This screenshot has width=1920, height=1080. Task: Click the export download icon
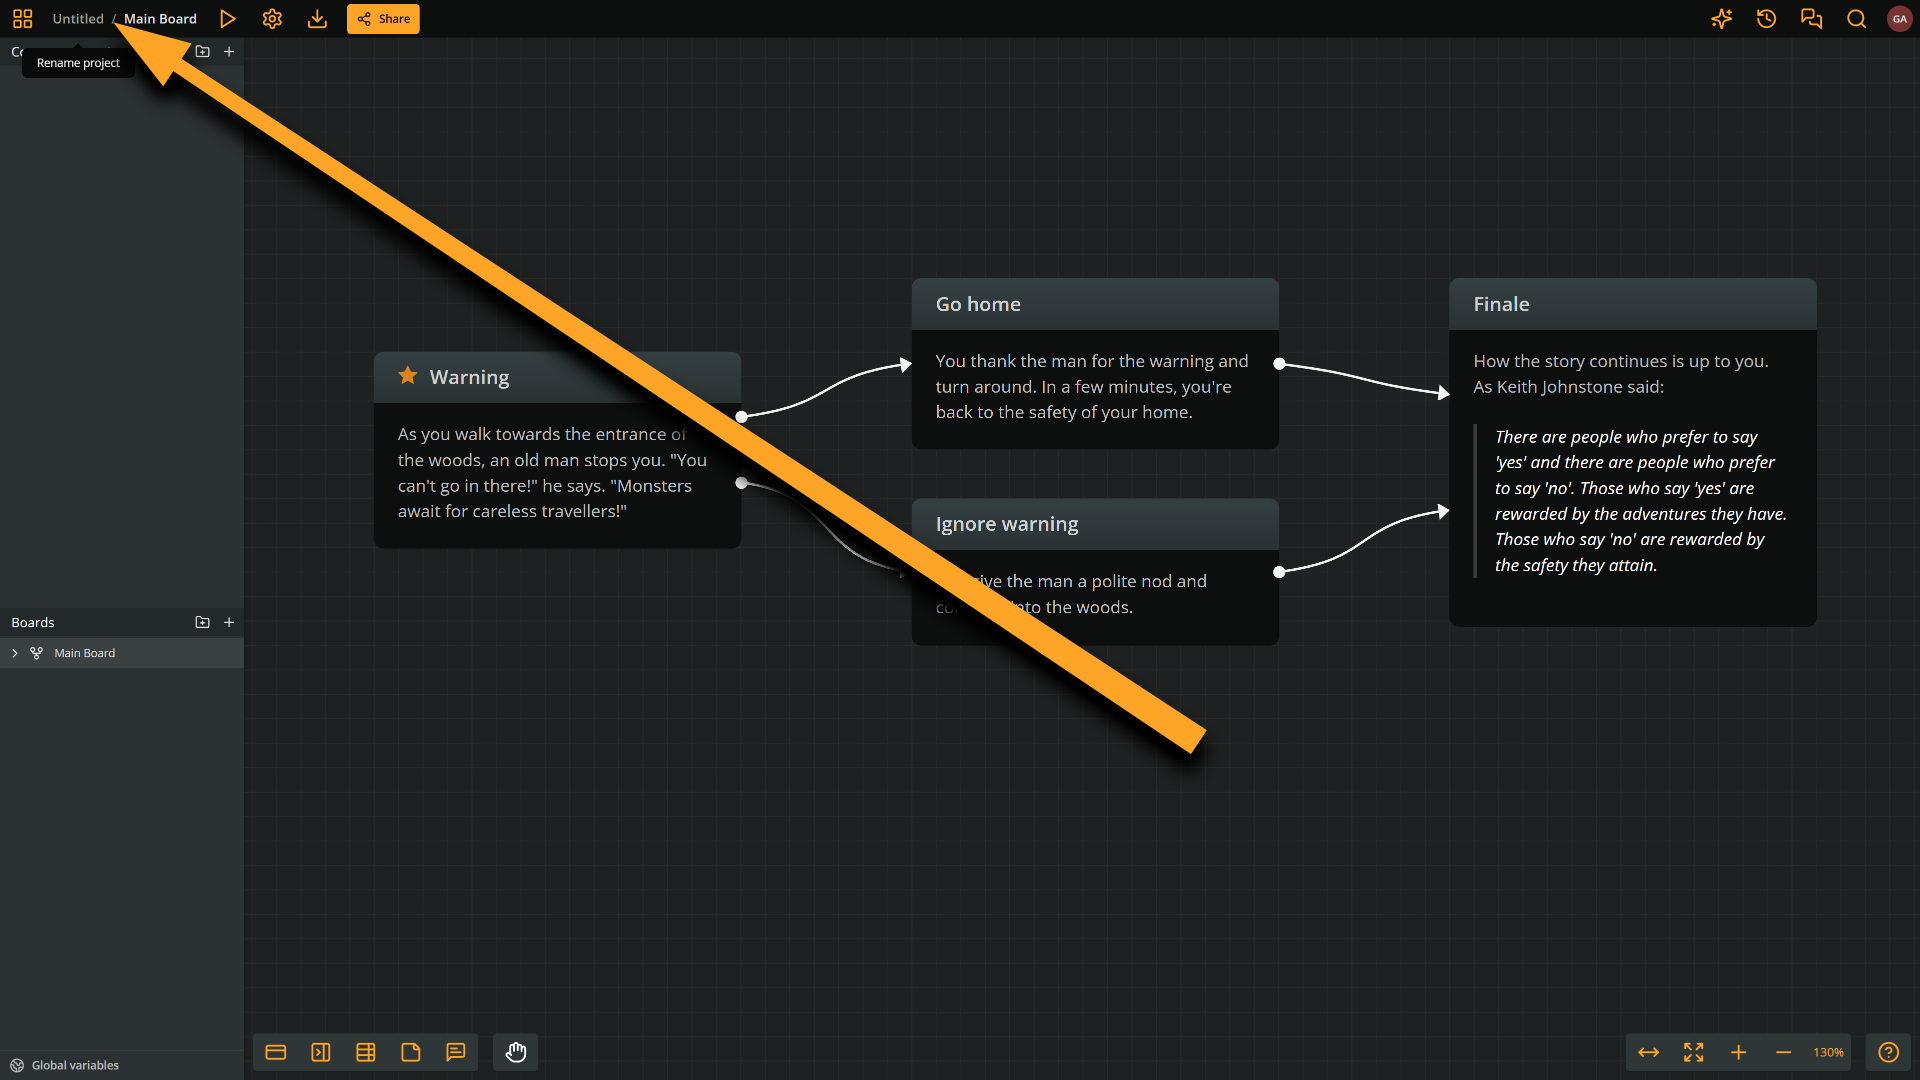pos(317,19)
